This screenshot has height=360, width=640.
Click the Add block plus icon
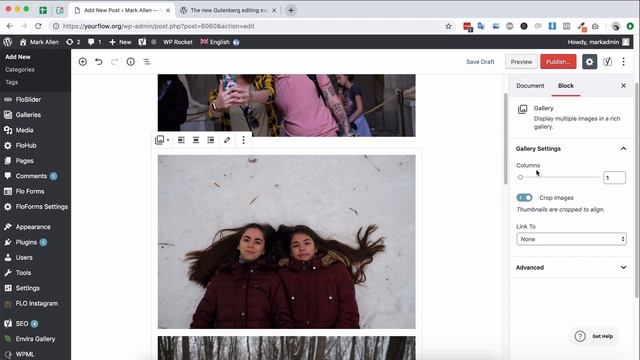point(82,62)
